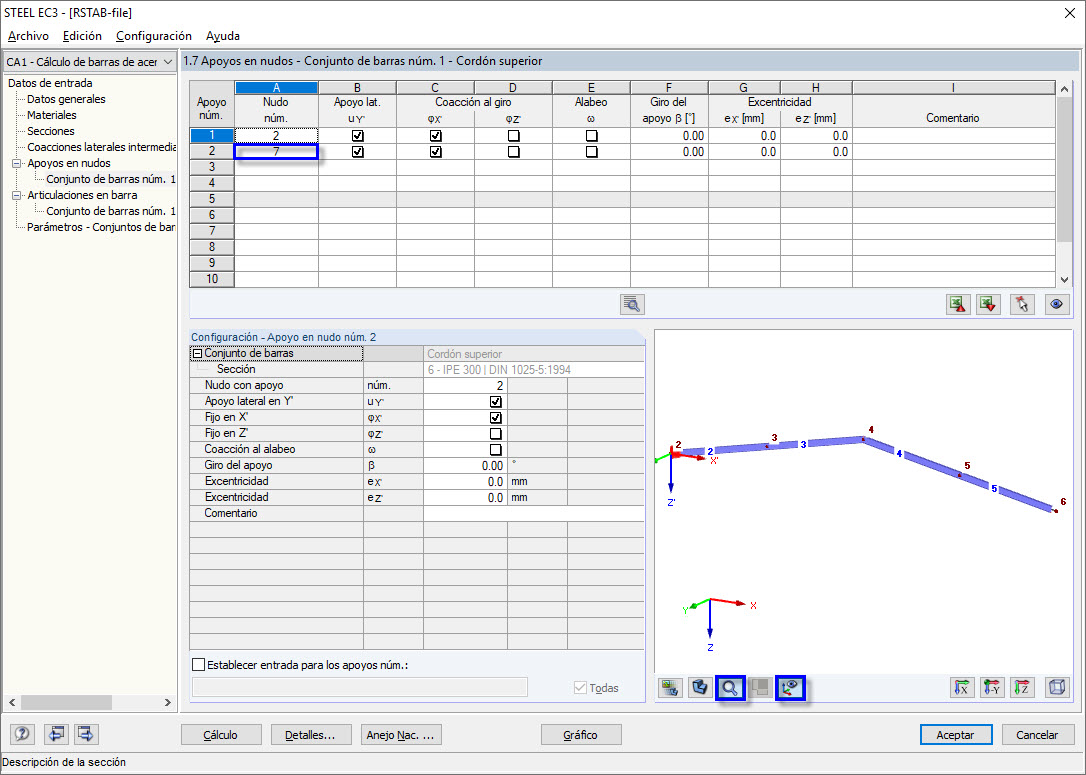Screen dimensions: 1086x775
Task: Close the STEEL EC3 window
Action: (x=1069, y=13)
